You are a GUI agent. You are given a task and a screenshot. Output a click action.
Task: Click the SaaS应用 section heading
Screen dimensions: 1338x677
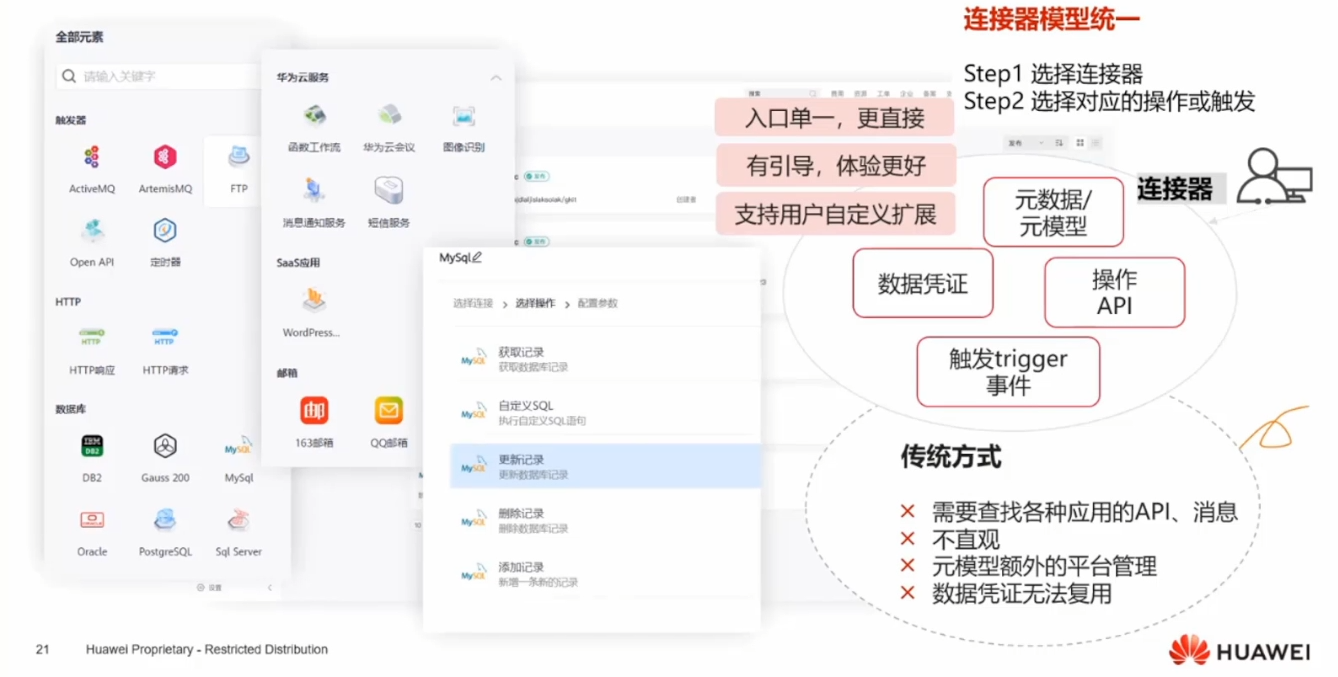tap(298, 263)
